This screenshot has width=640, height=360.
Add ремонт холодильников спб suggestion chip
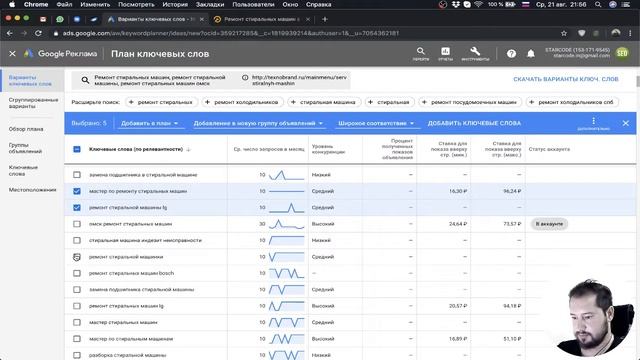tap(572, 102)
